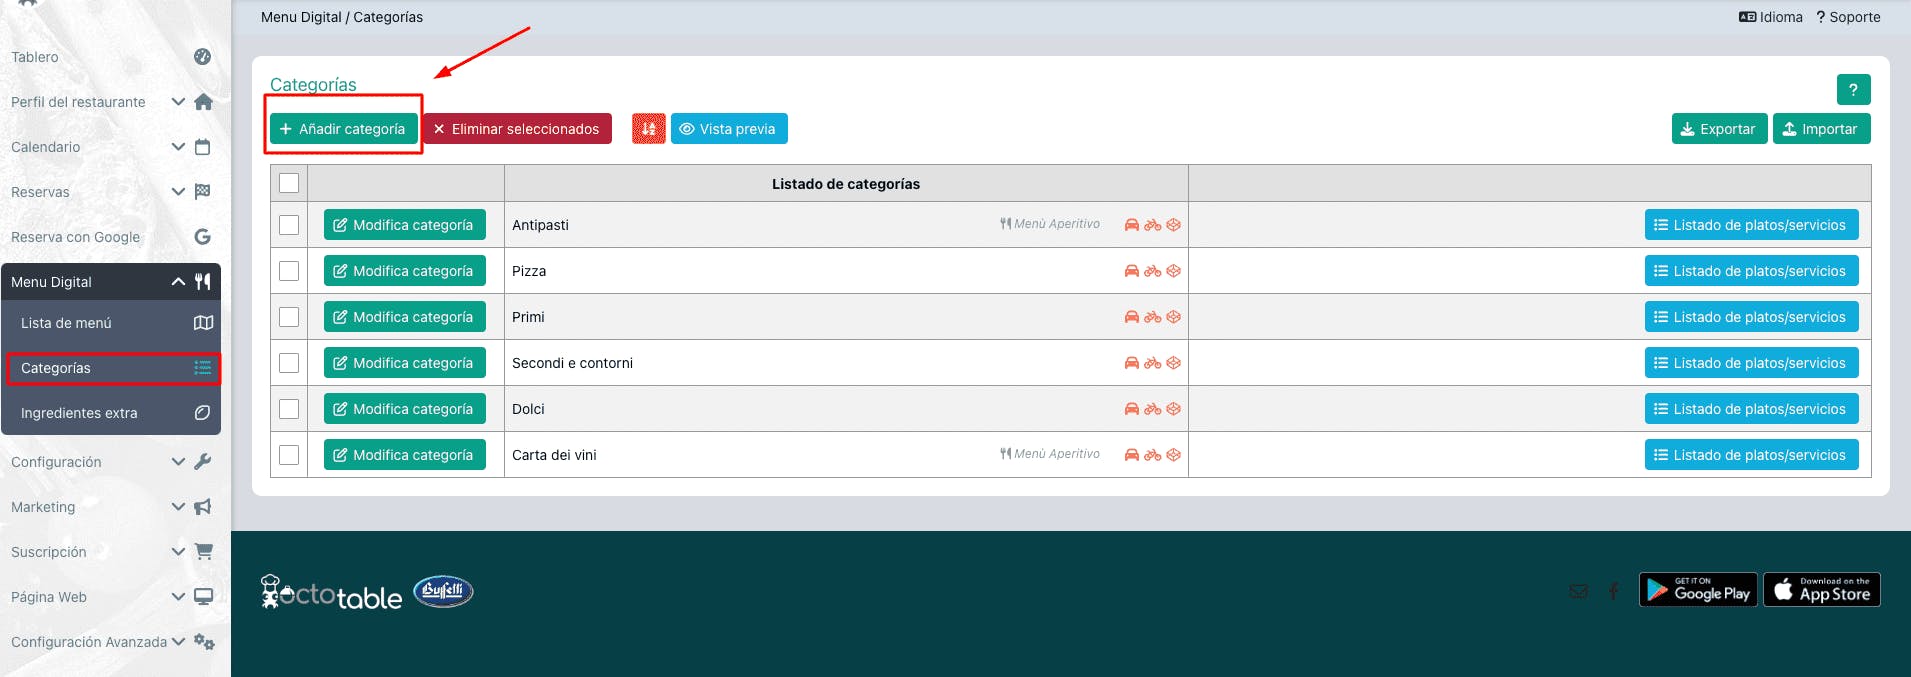The image size is (1911, 677).
Task: Expand the Página Web chevron
Action: pos(178,597)
